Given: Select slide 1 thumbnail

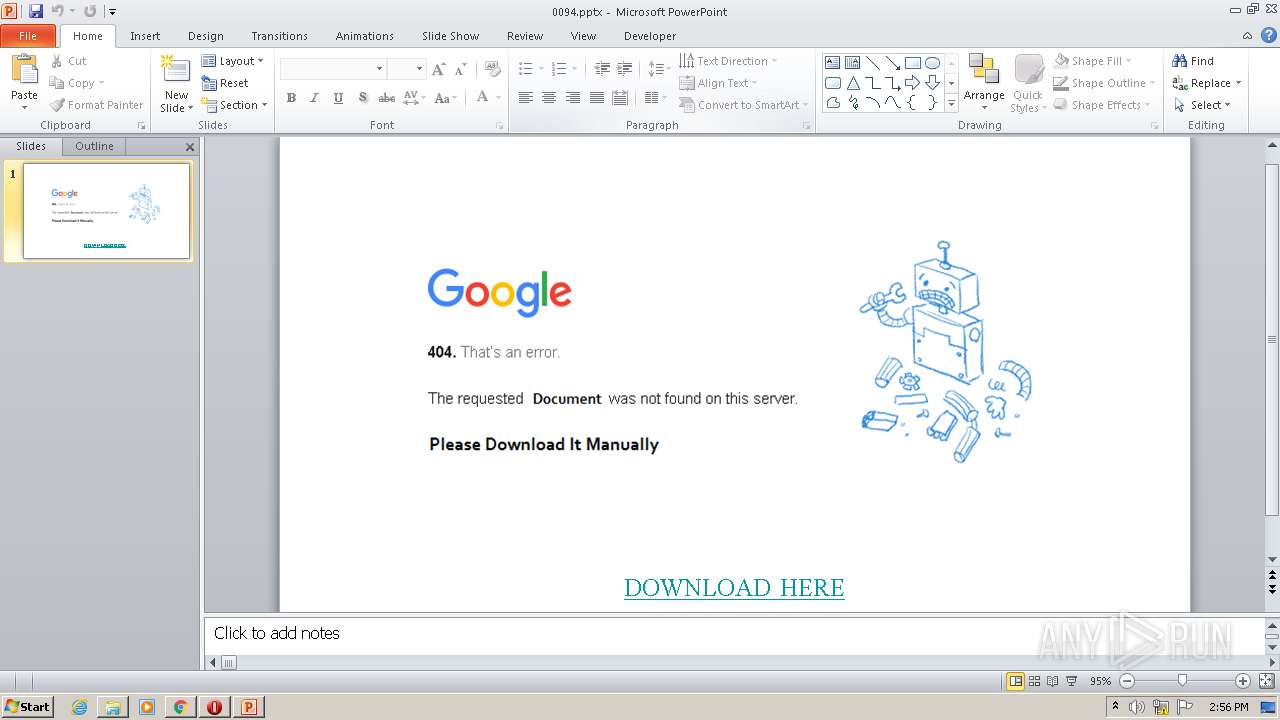Looking at the screenshot, I should tap(106, 211).
